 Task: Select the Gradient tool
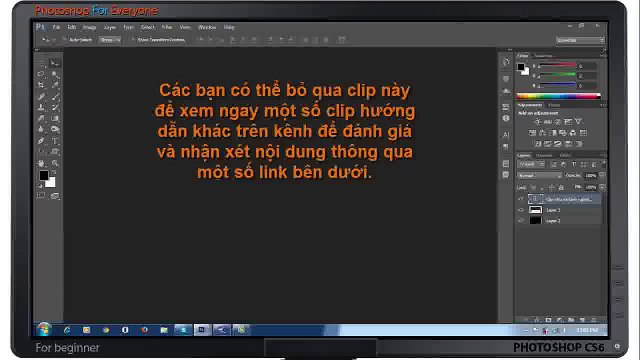[x=55, y=119]
